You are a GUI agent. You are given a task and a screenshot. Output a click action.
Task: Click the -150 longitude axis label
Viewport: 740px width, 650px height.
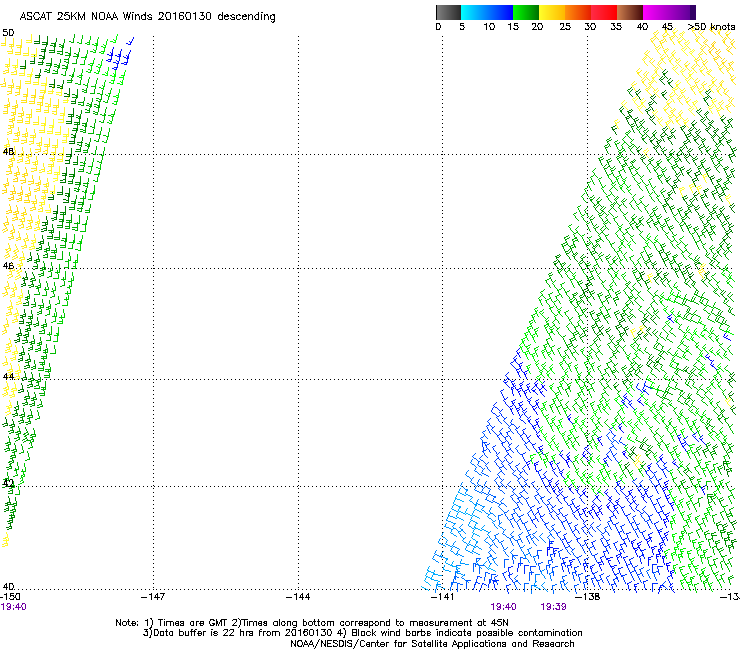[x=10, y=597]
